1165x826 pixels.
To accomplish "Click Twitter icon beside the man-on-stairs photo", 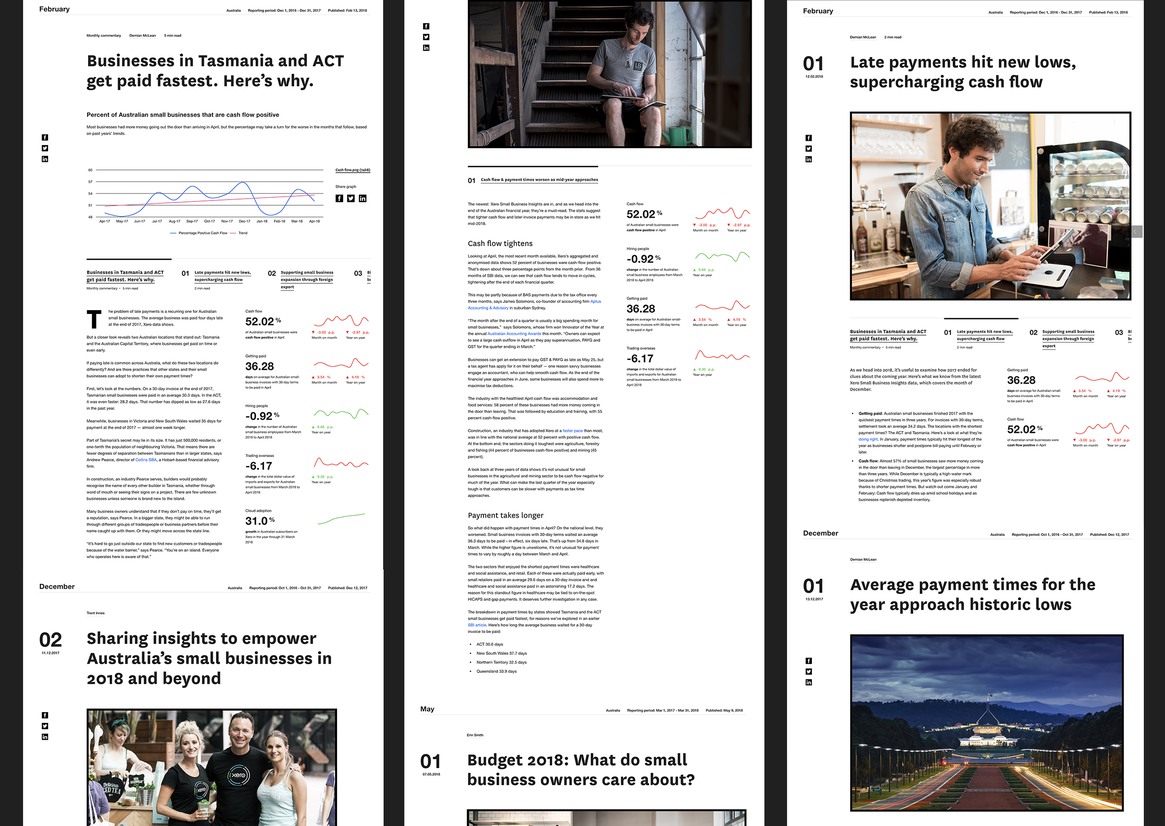I will pos(426,37).
